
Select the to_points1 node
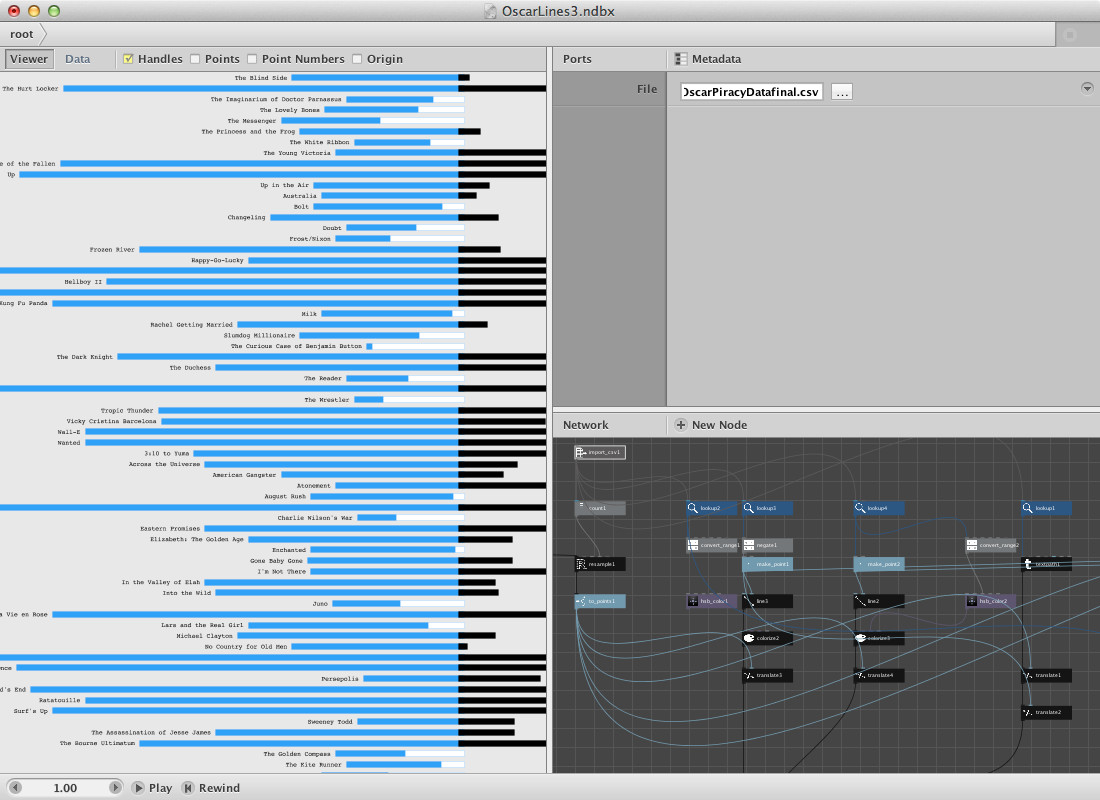point(600,601)
